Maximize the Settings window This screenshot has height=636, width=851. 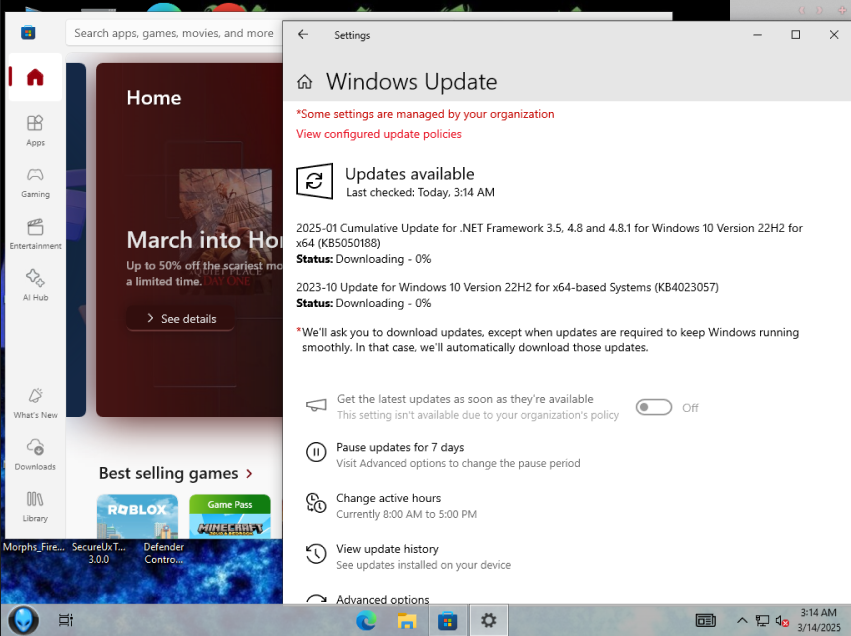tap(796, 35)
